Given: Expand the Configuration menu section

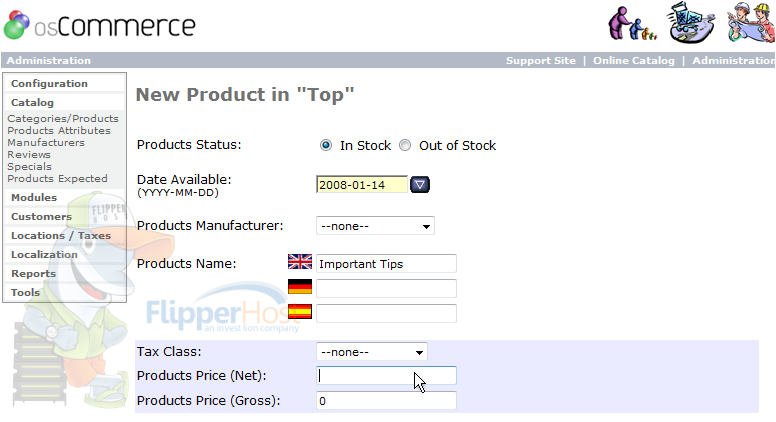Looking at the screenshot, I should coord(49,84).
